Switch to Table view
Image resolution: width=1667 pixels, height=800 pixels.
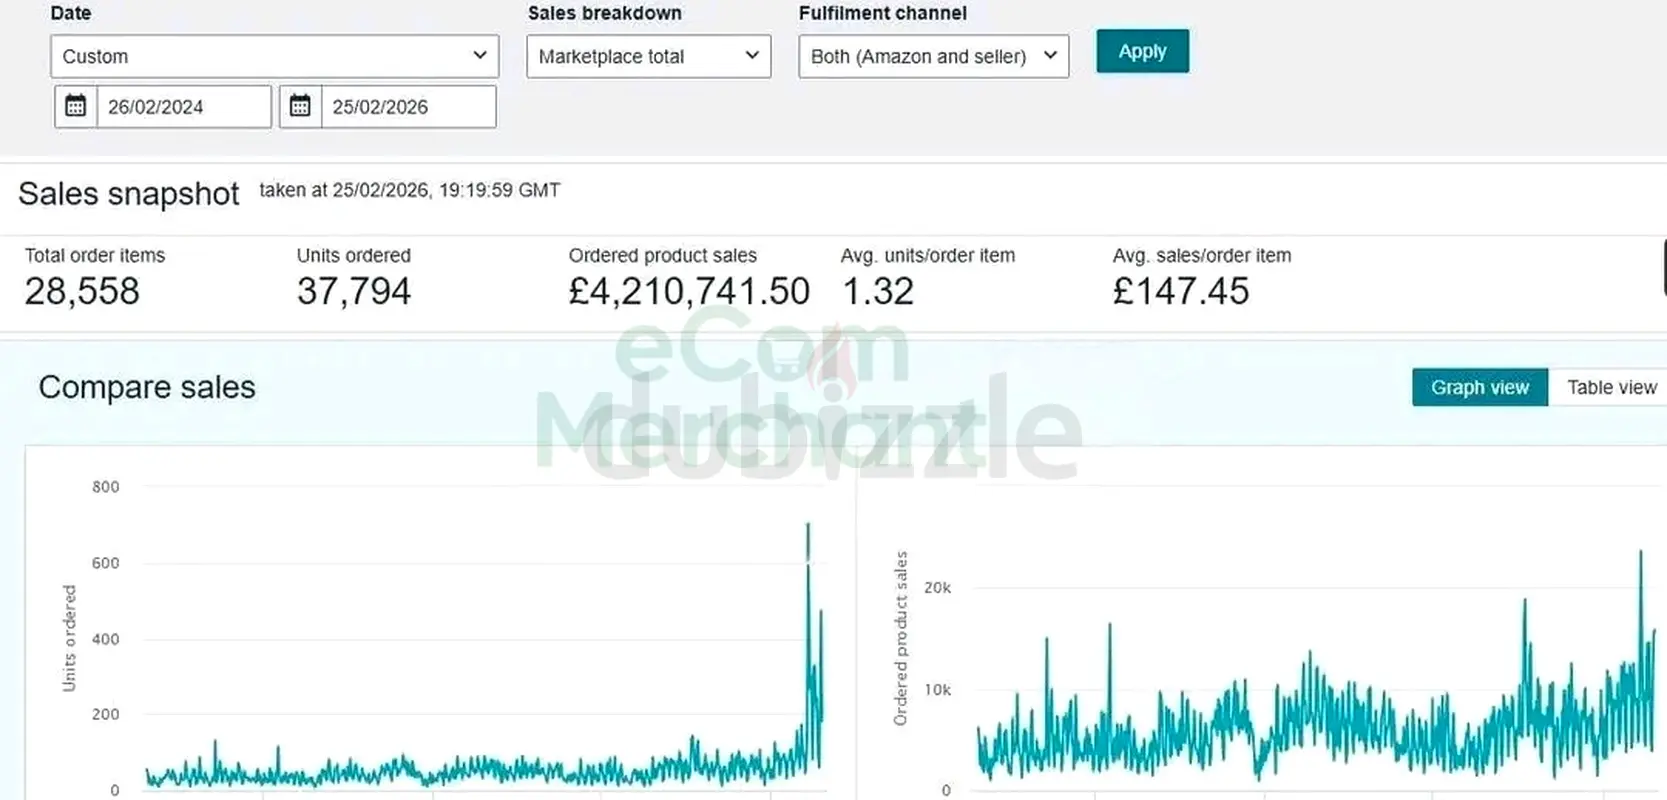coord(1610,388)
